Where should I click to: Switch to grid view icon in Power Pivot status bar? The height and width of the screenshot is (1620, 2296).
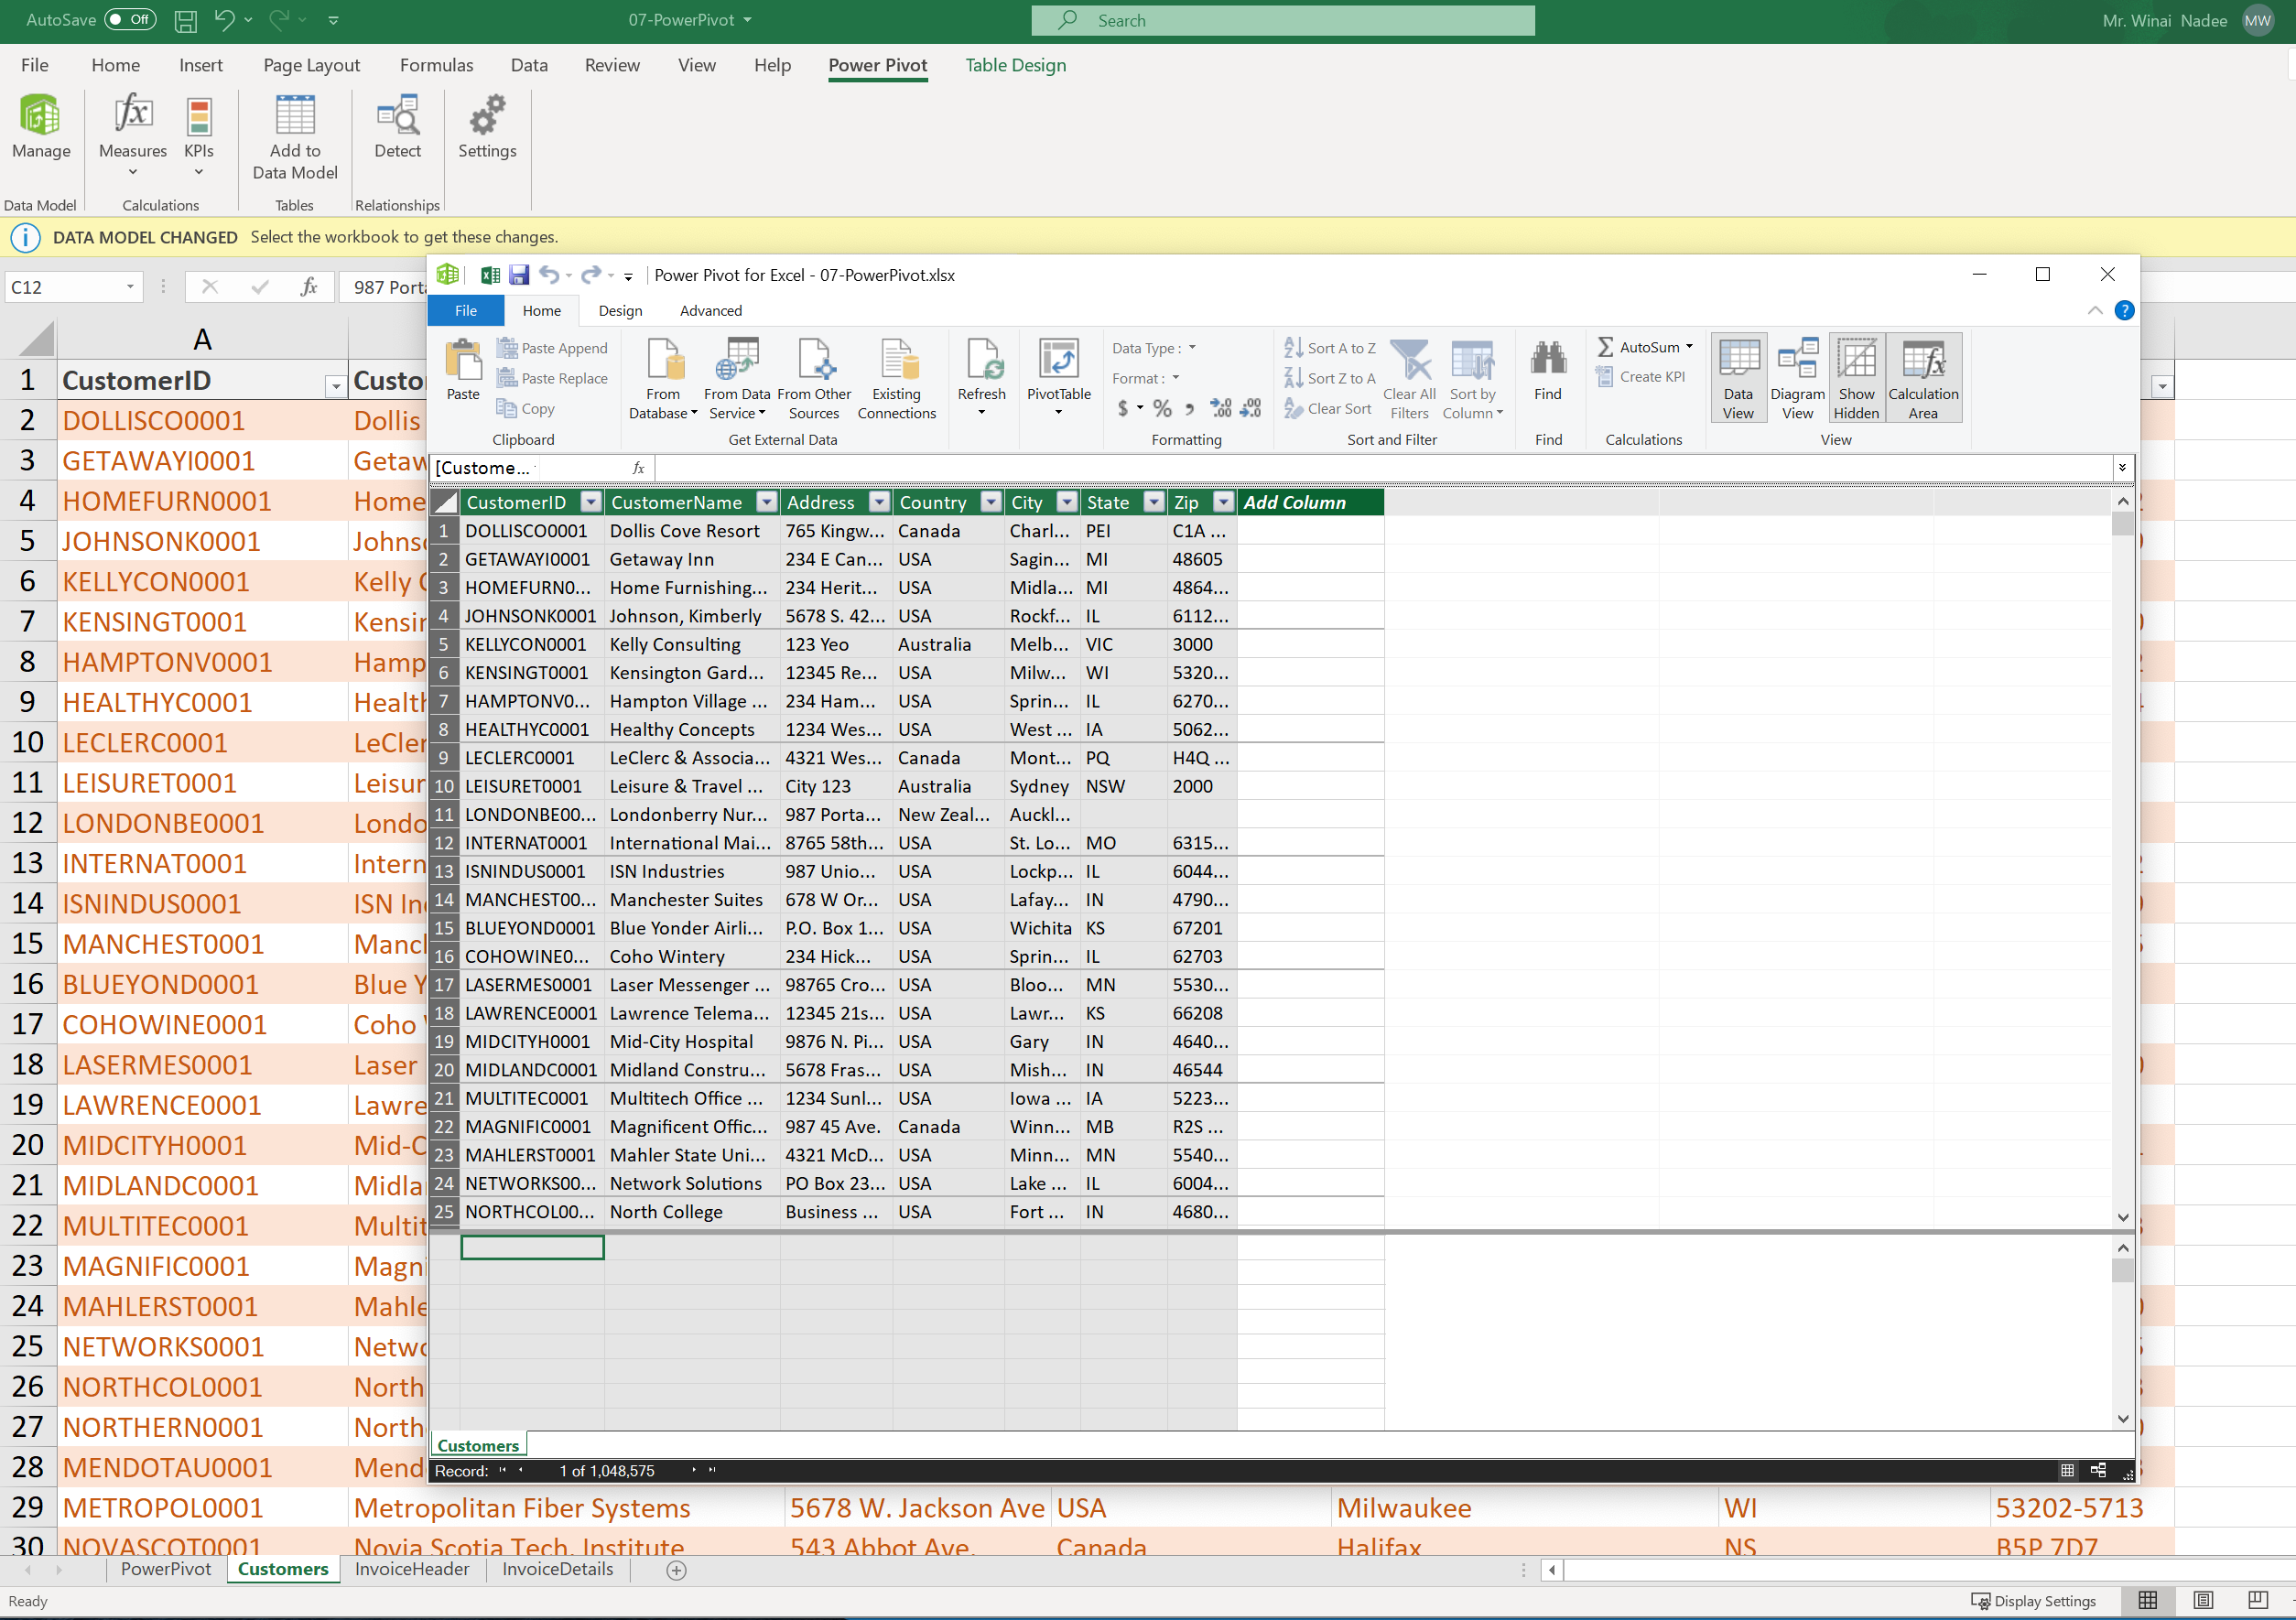[2068, 1470]
